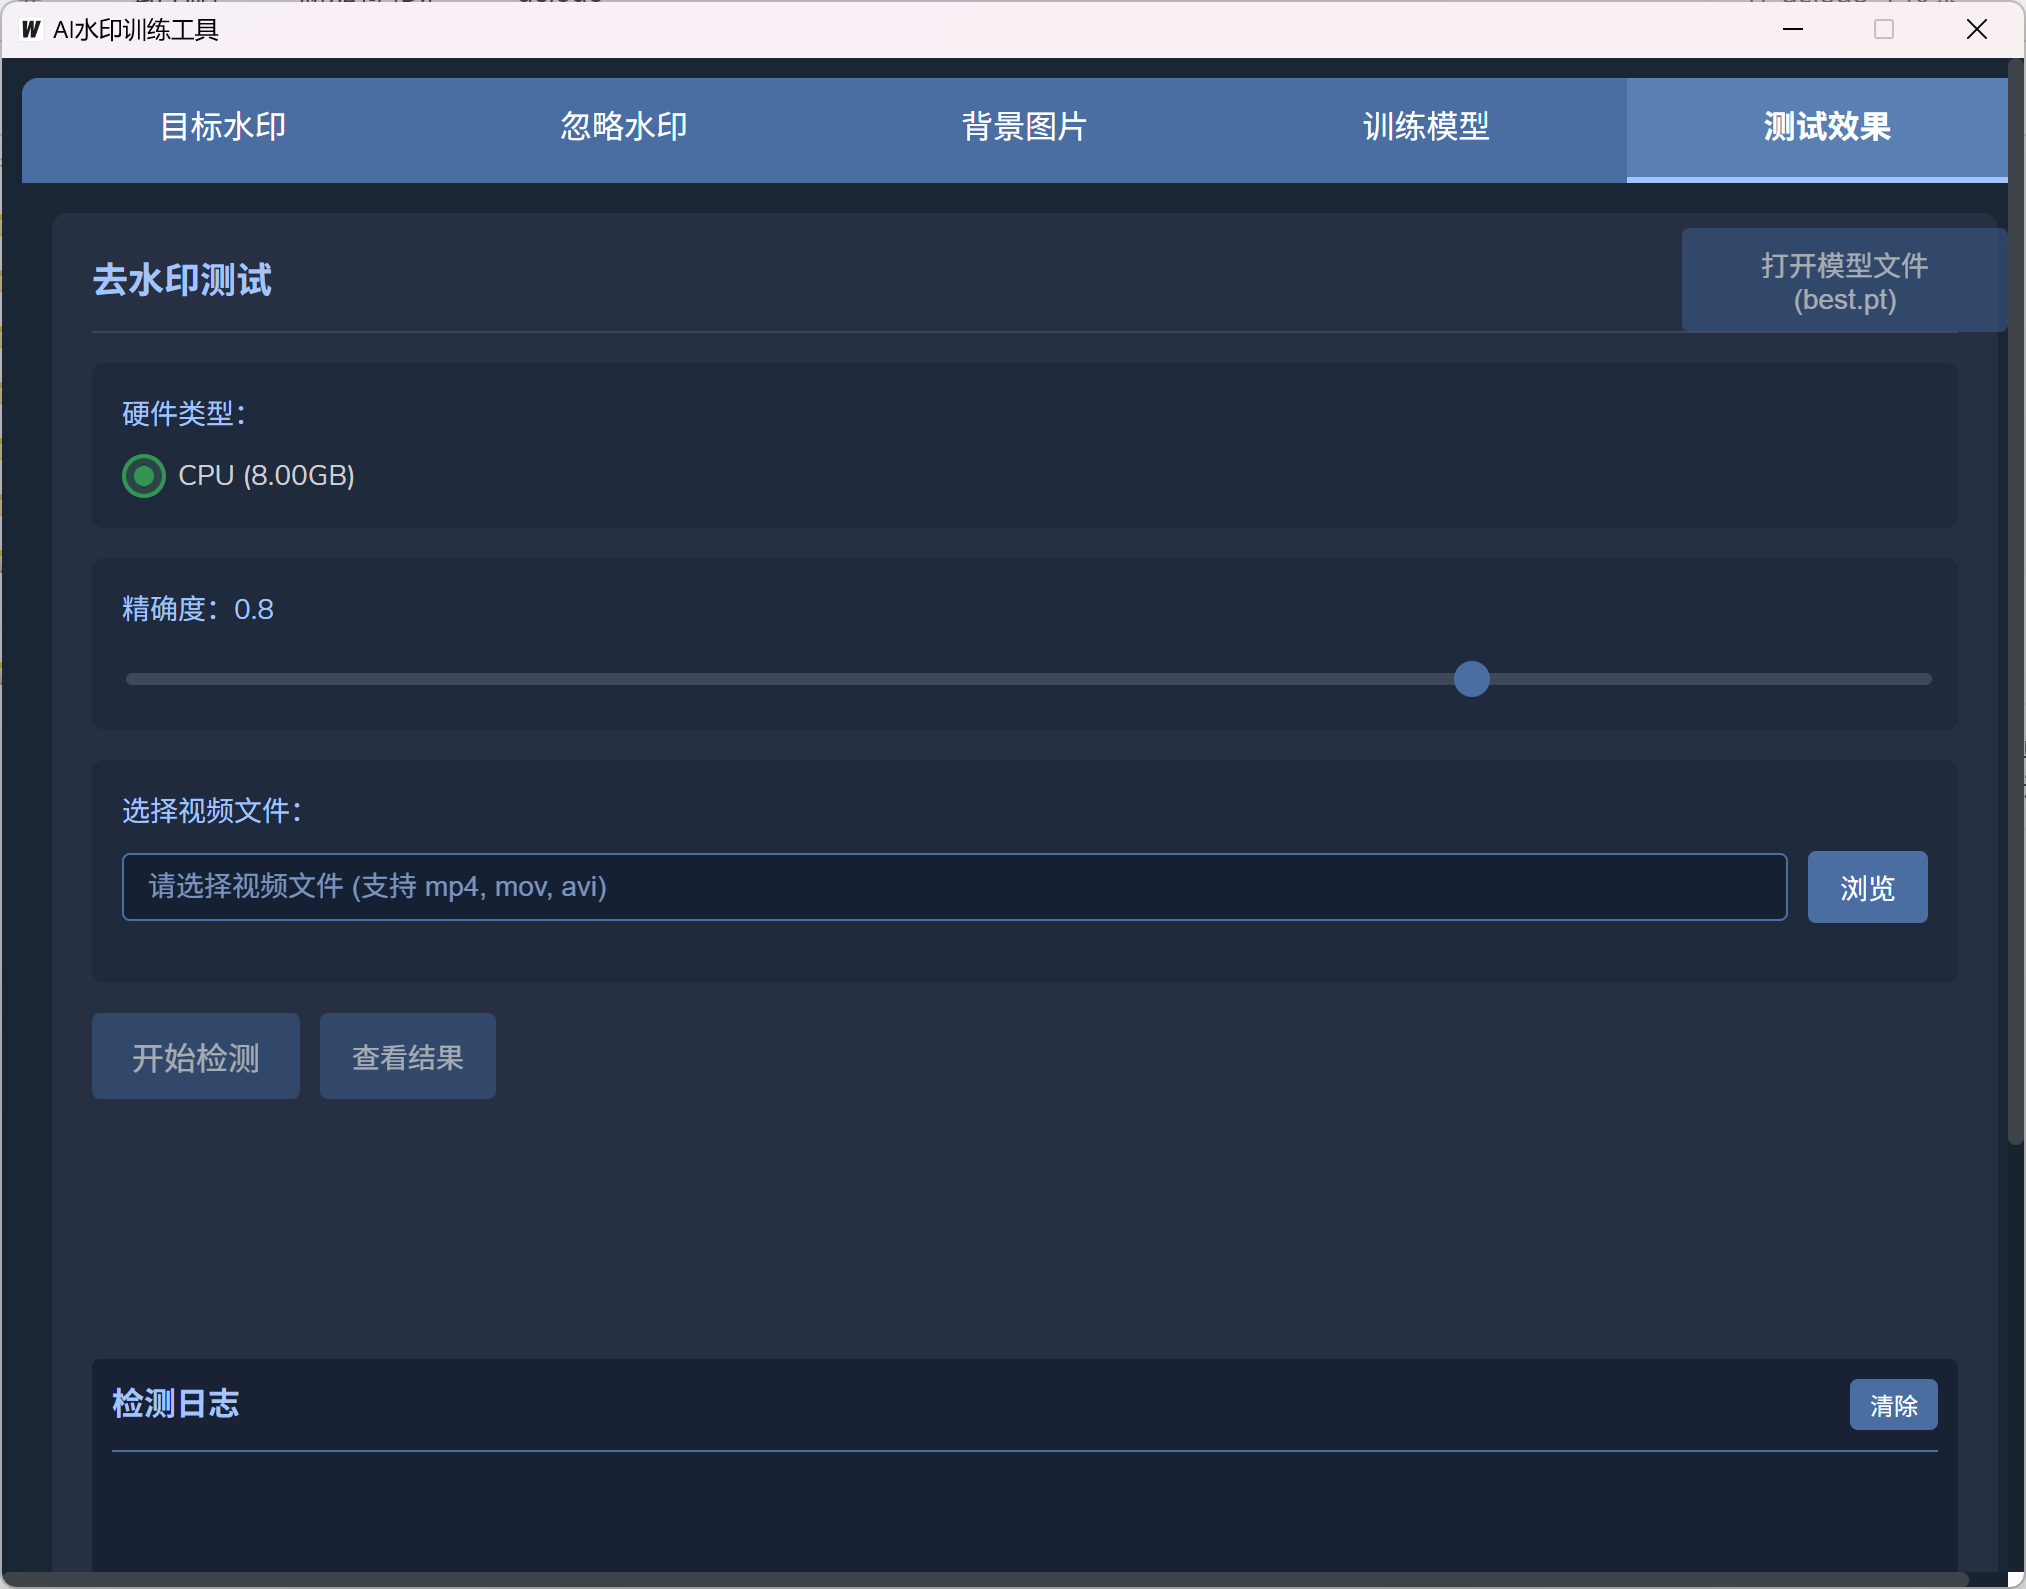Screen dimensions: 2026x1589
Task: Click the maximize window icon
Action: click(x=1884, y=29)
